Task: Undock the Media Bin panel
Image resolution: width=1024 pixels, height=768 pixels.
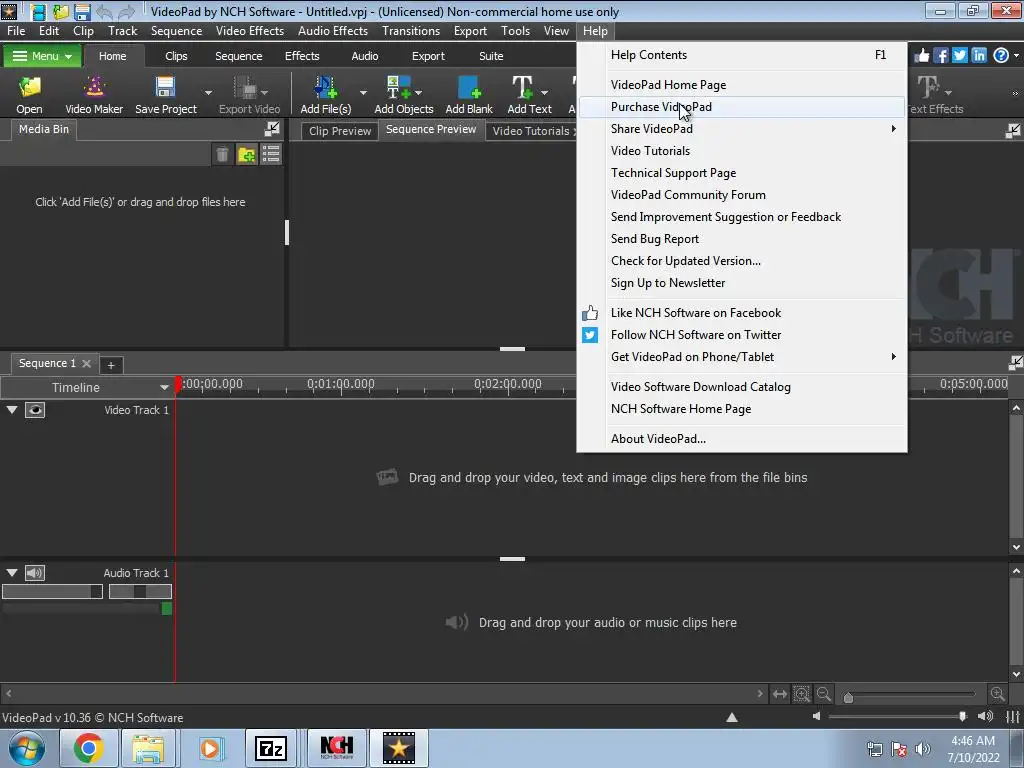Action: tap(272, 129)
